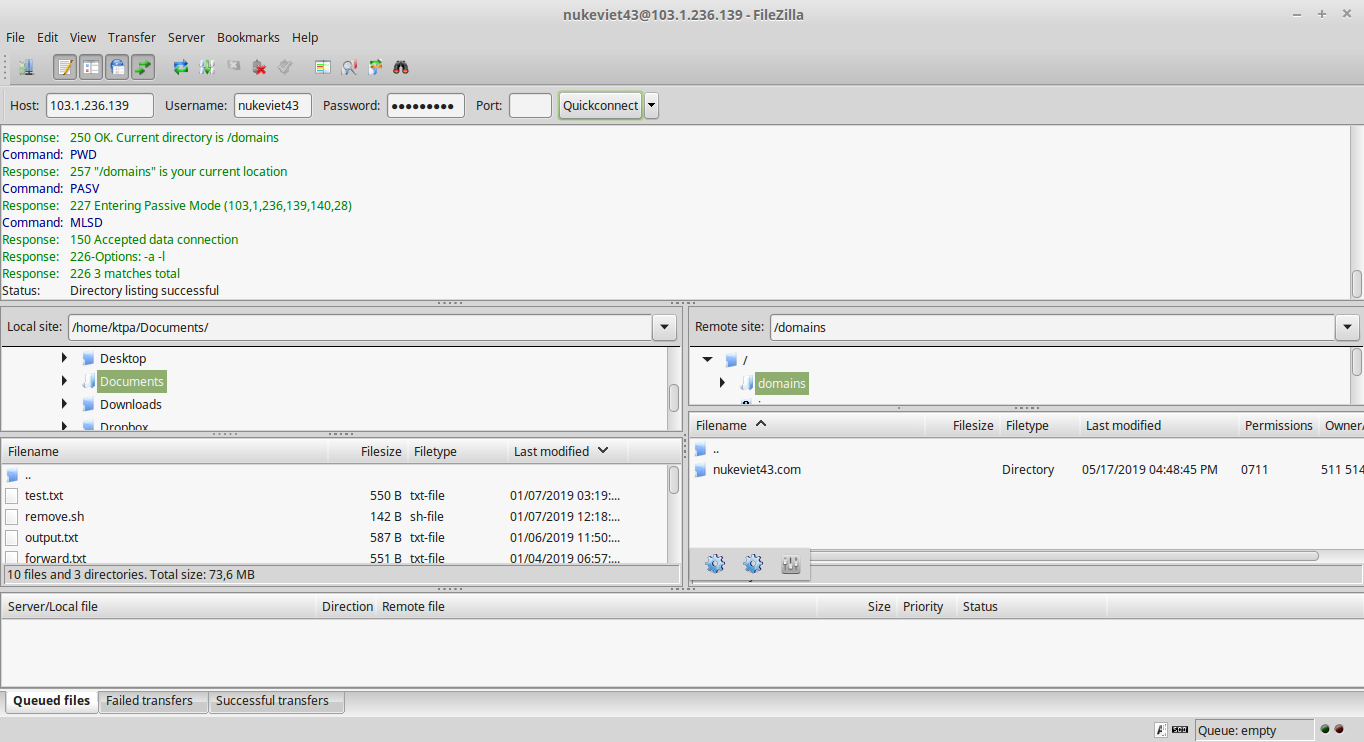Toggle synchronized browsing

[x=375, y=67]
